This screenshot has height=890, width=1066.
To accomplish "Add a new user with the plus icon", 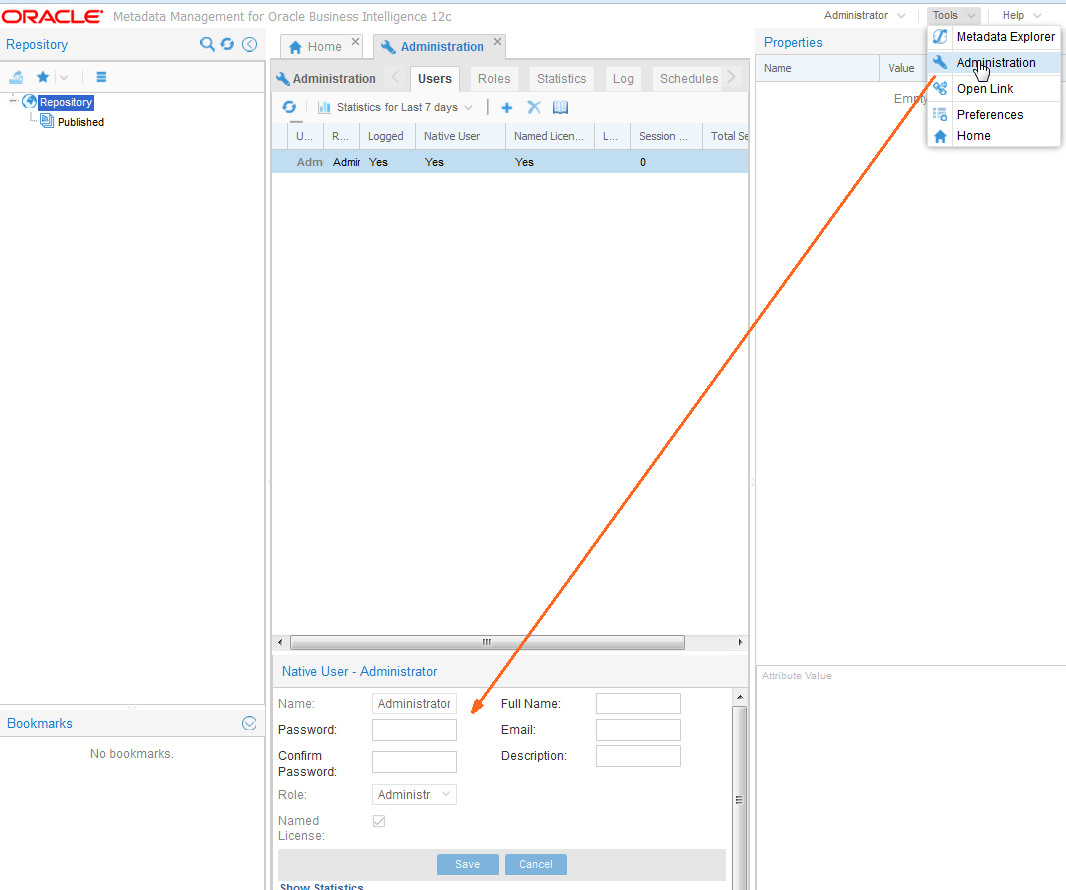I will pos(506,107).
